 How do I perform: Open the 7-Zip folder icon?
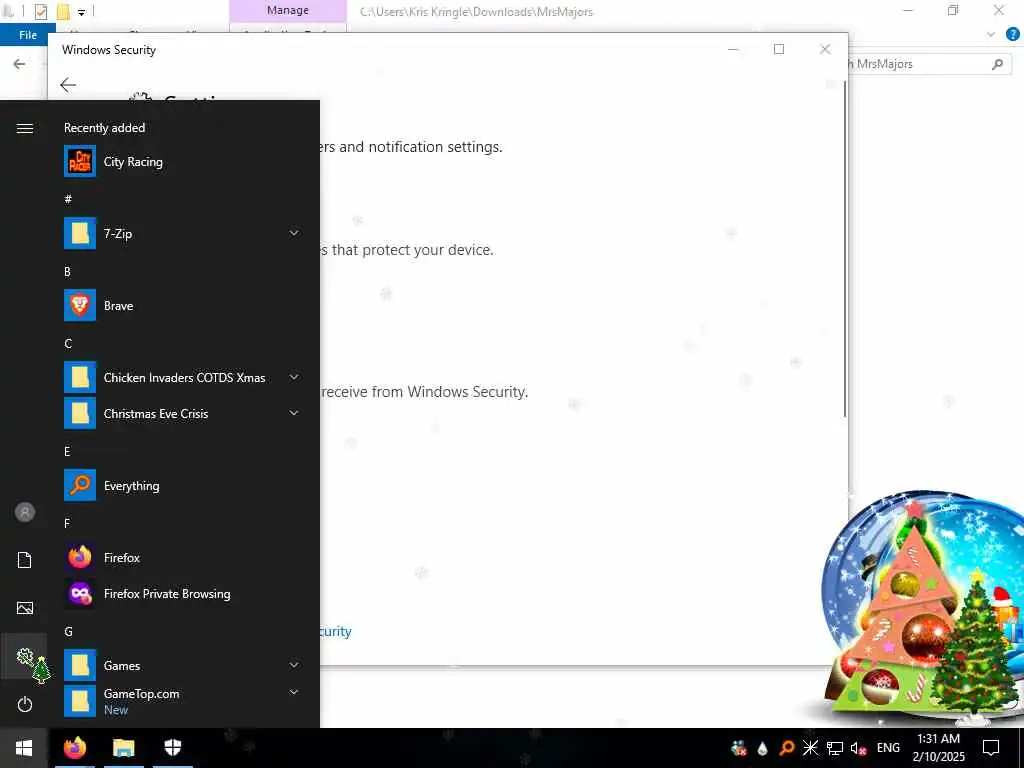coord(80,233)
